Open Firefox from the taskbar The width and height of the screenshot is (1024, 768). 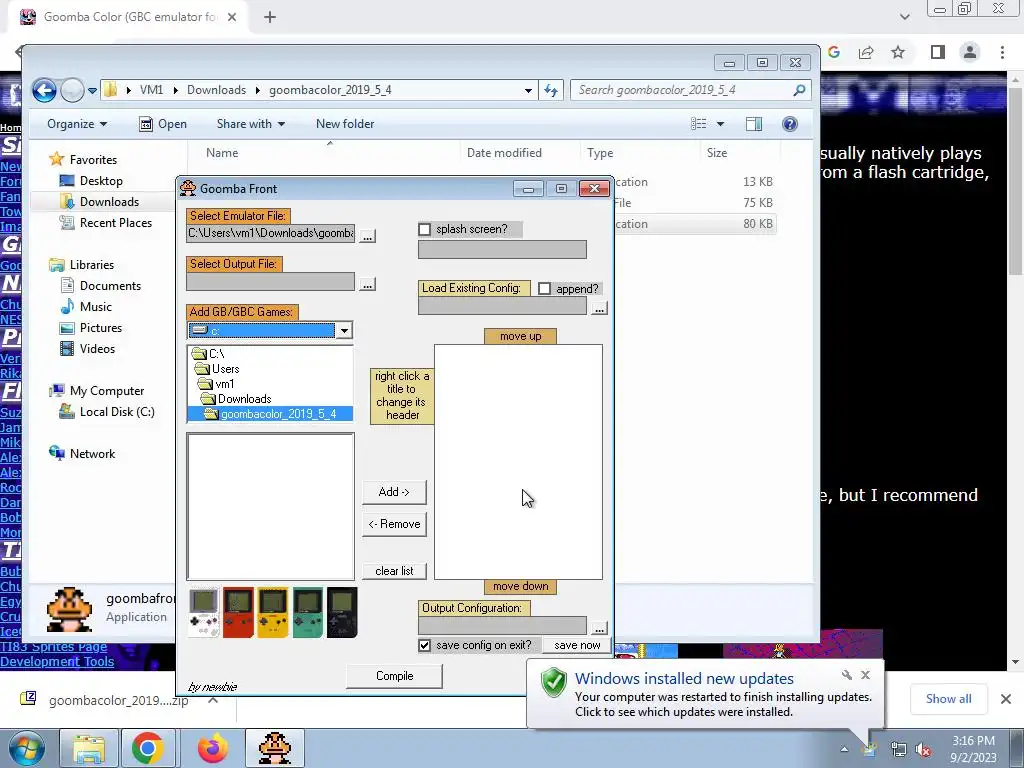click(x=212, y=748)
